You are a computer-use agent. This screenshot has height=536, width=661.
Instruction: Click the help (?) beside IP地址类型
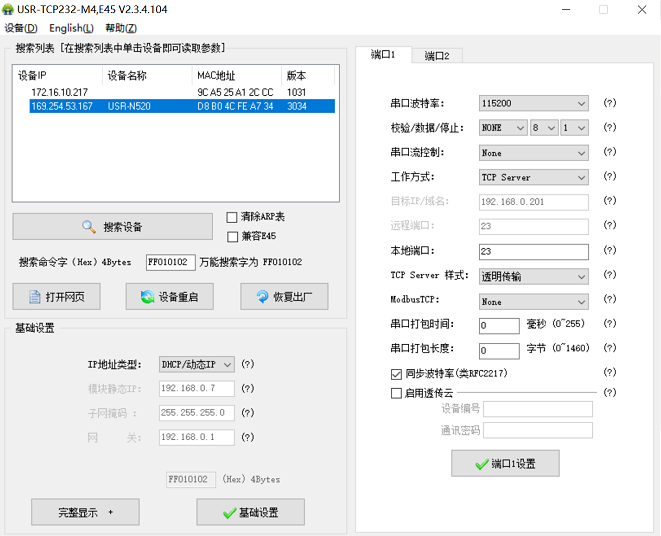(x=247, y=365)
